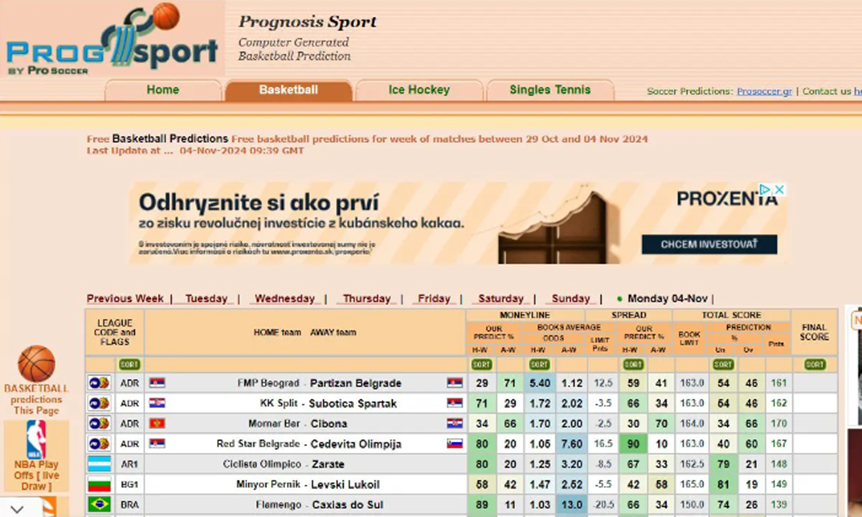Go to the Home tab
The image size is (862, 517).
tap(163, 90)
